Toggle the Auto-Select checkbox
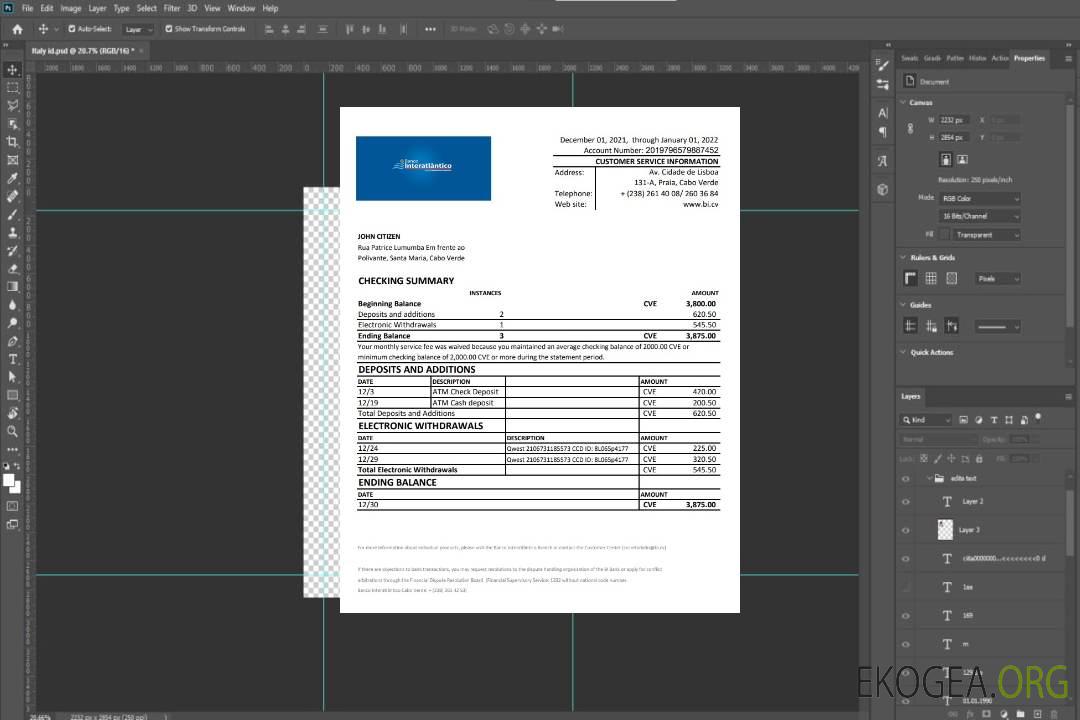 pyautogui.click(x=72, y=29)
